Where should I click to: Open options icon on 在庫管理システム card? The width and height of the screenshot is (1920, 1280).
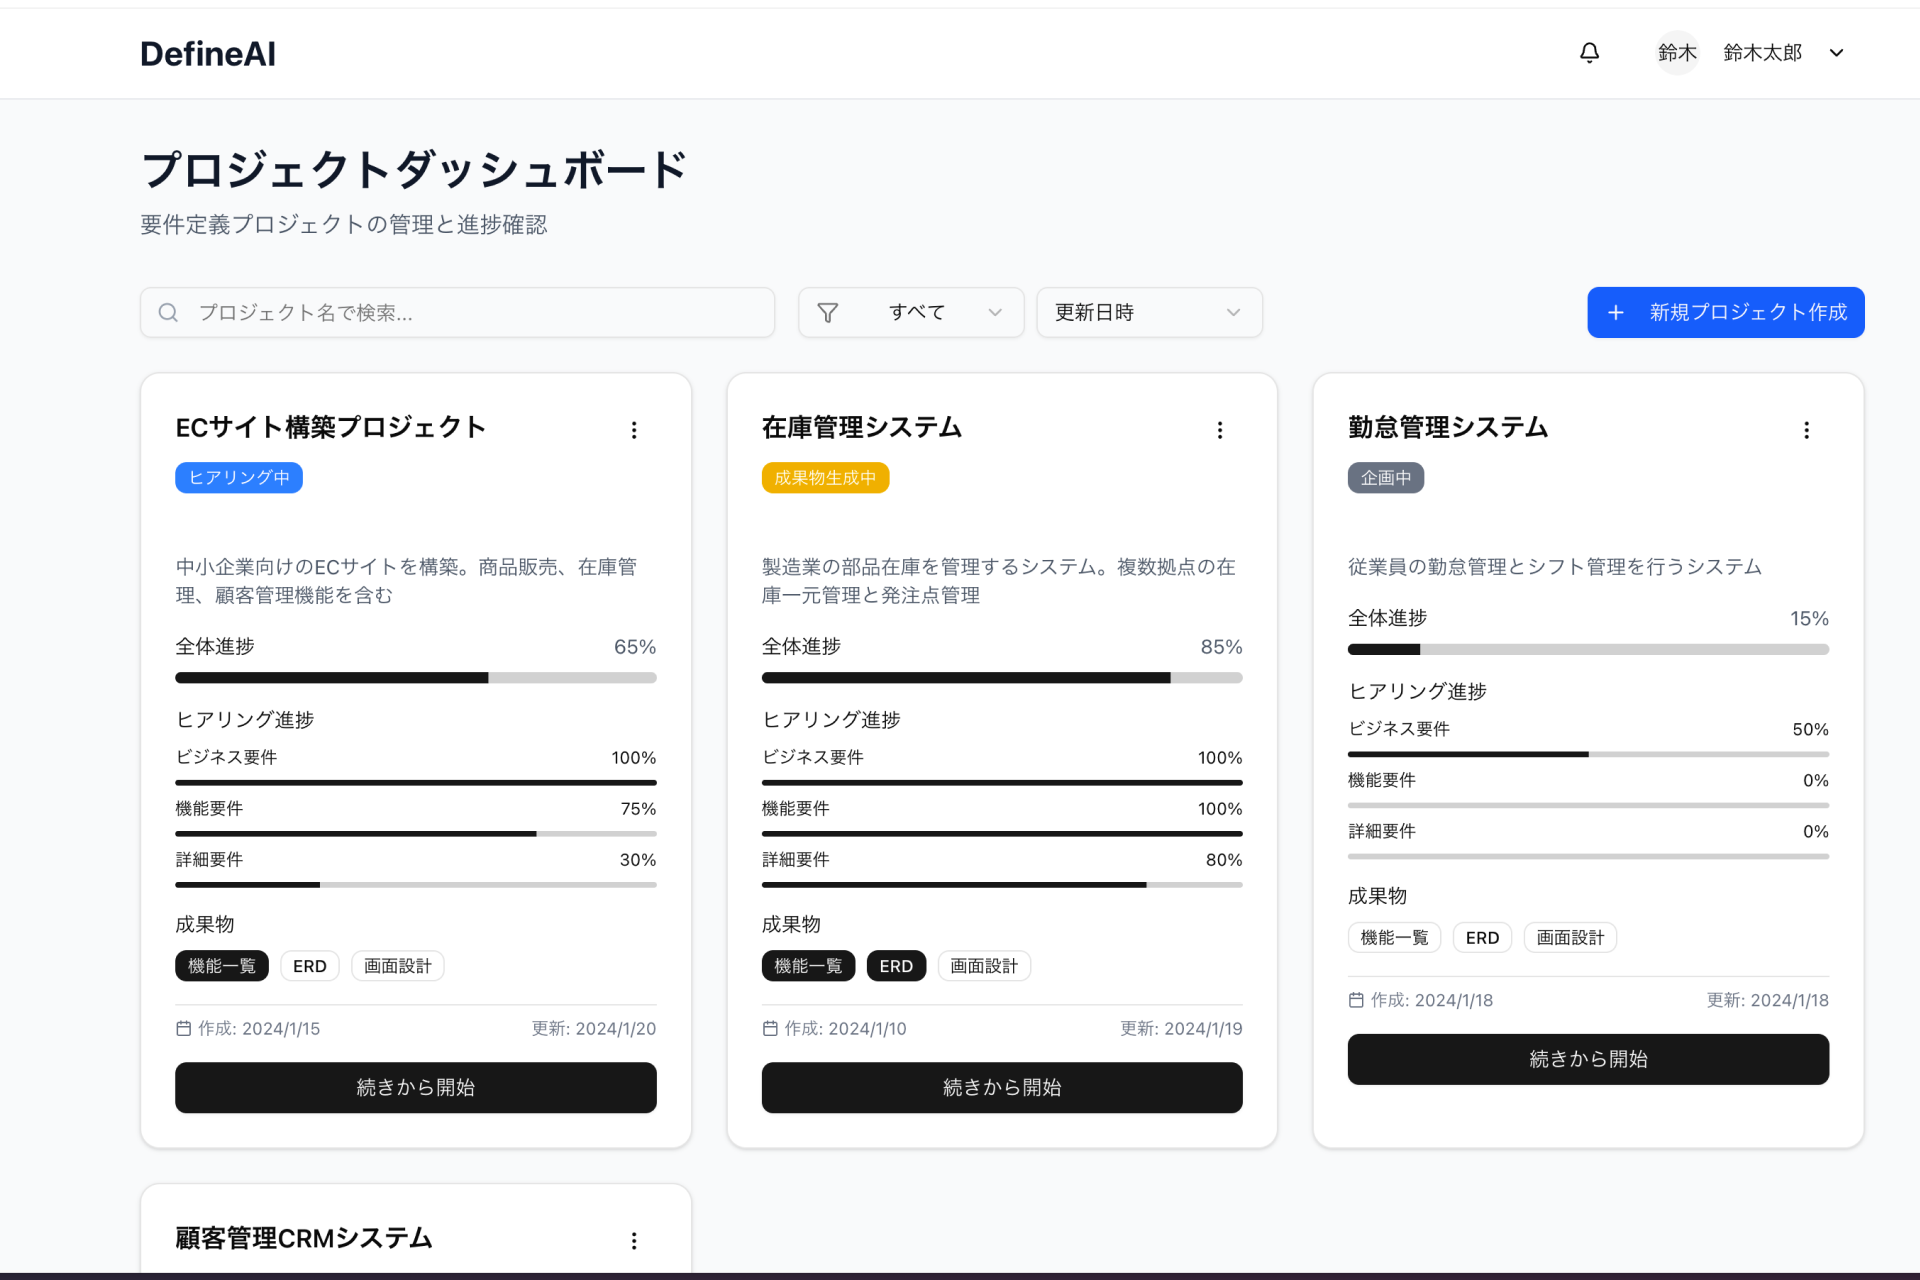1220,430
